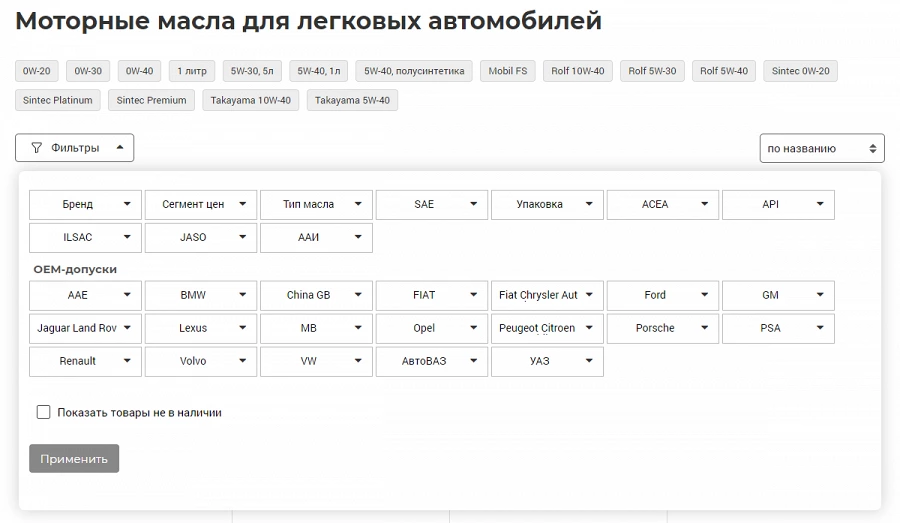
Task: Open the ААИ filter dropdown
Action: [x=316, y=238]
